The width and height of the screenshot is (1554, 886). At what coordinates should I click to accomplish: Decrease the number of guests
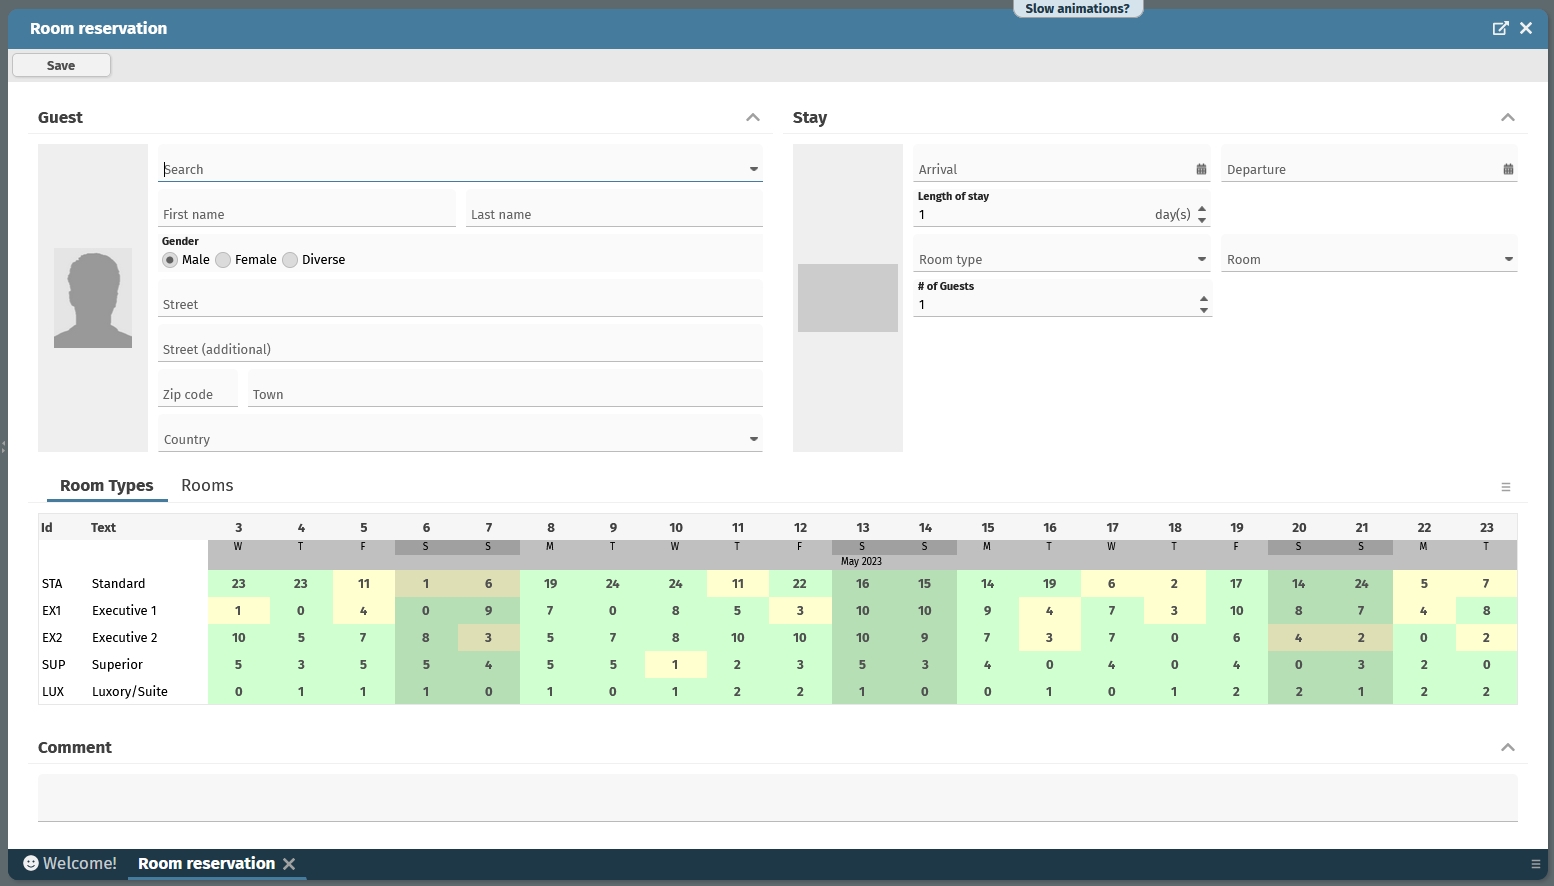[1204, 310]
